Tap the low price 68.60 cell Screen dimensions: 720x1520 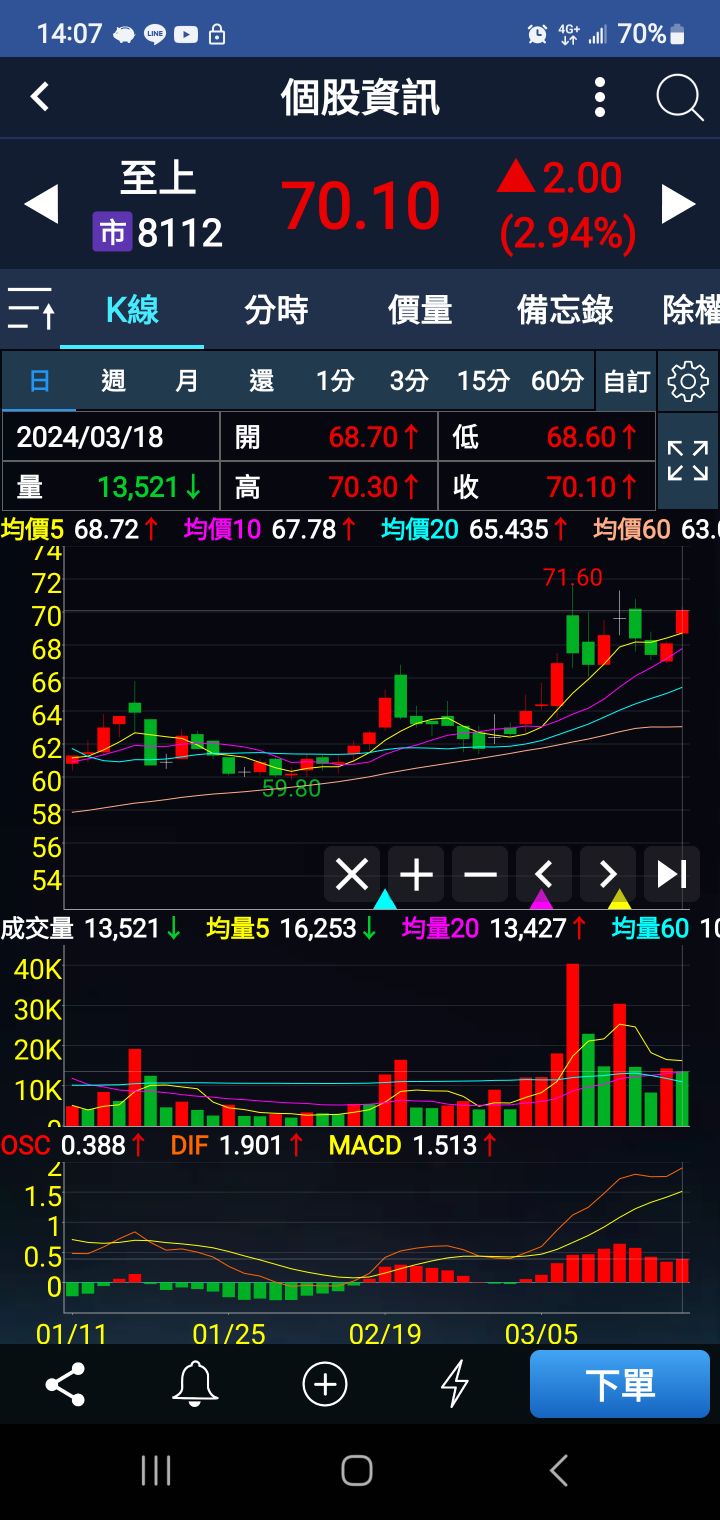[x=547, y=437]
